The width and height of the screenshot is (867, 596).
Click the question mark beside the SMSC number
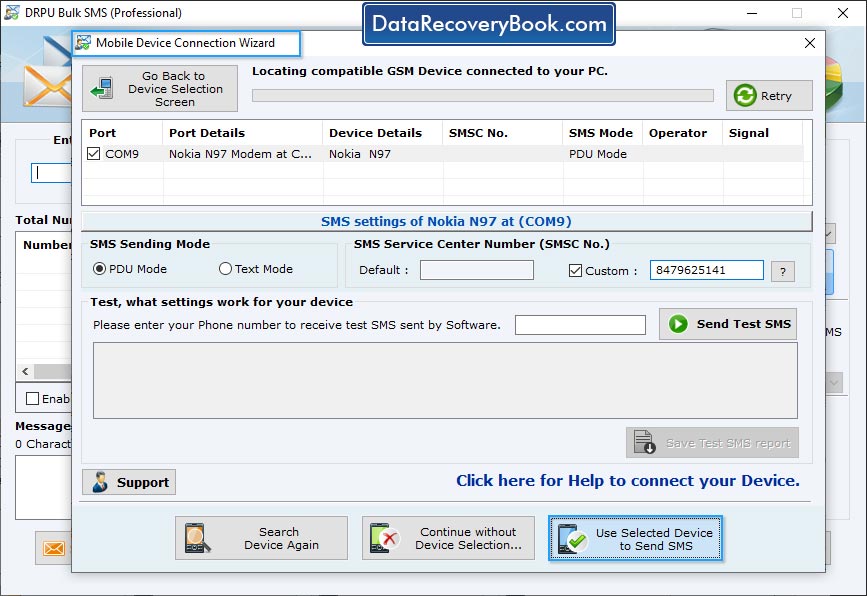point(783,269)
